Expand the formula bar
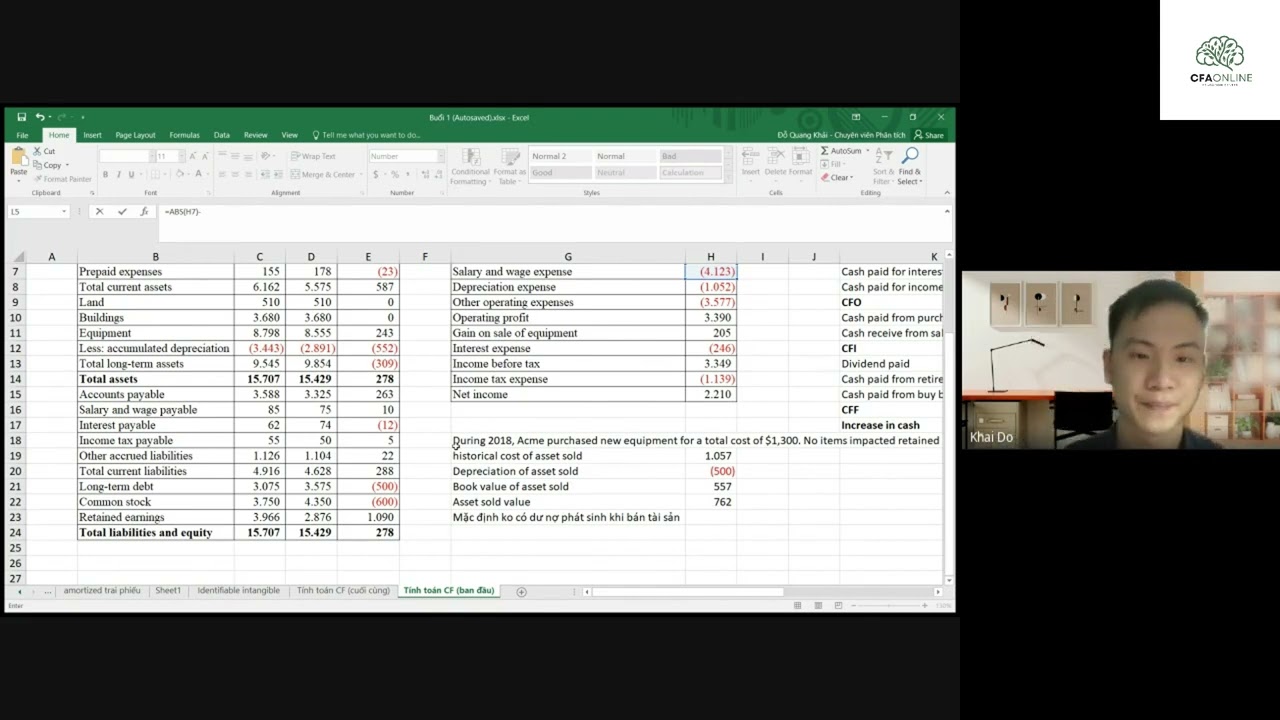 click(x=946, y=211)
